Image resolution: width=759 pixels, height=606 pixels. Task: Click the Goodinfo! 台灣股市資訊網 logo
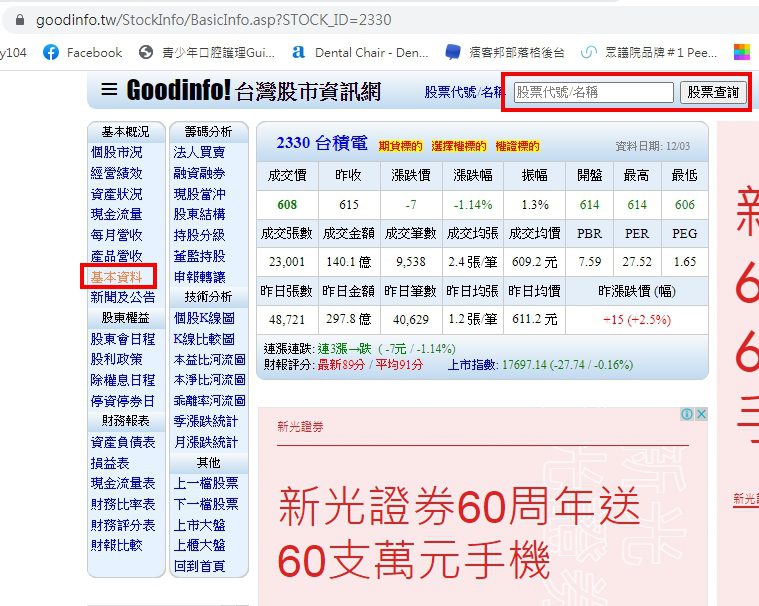pos(254,91)
